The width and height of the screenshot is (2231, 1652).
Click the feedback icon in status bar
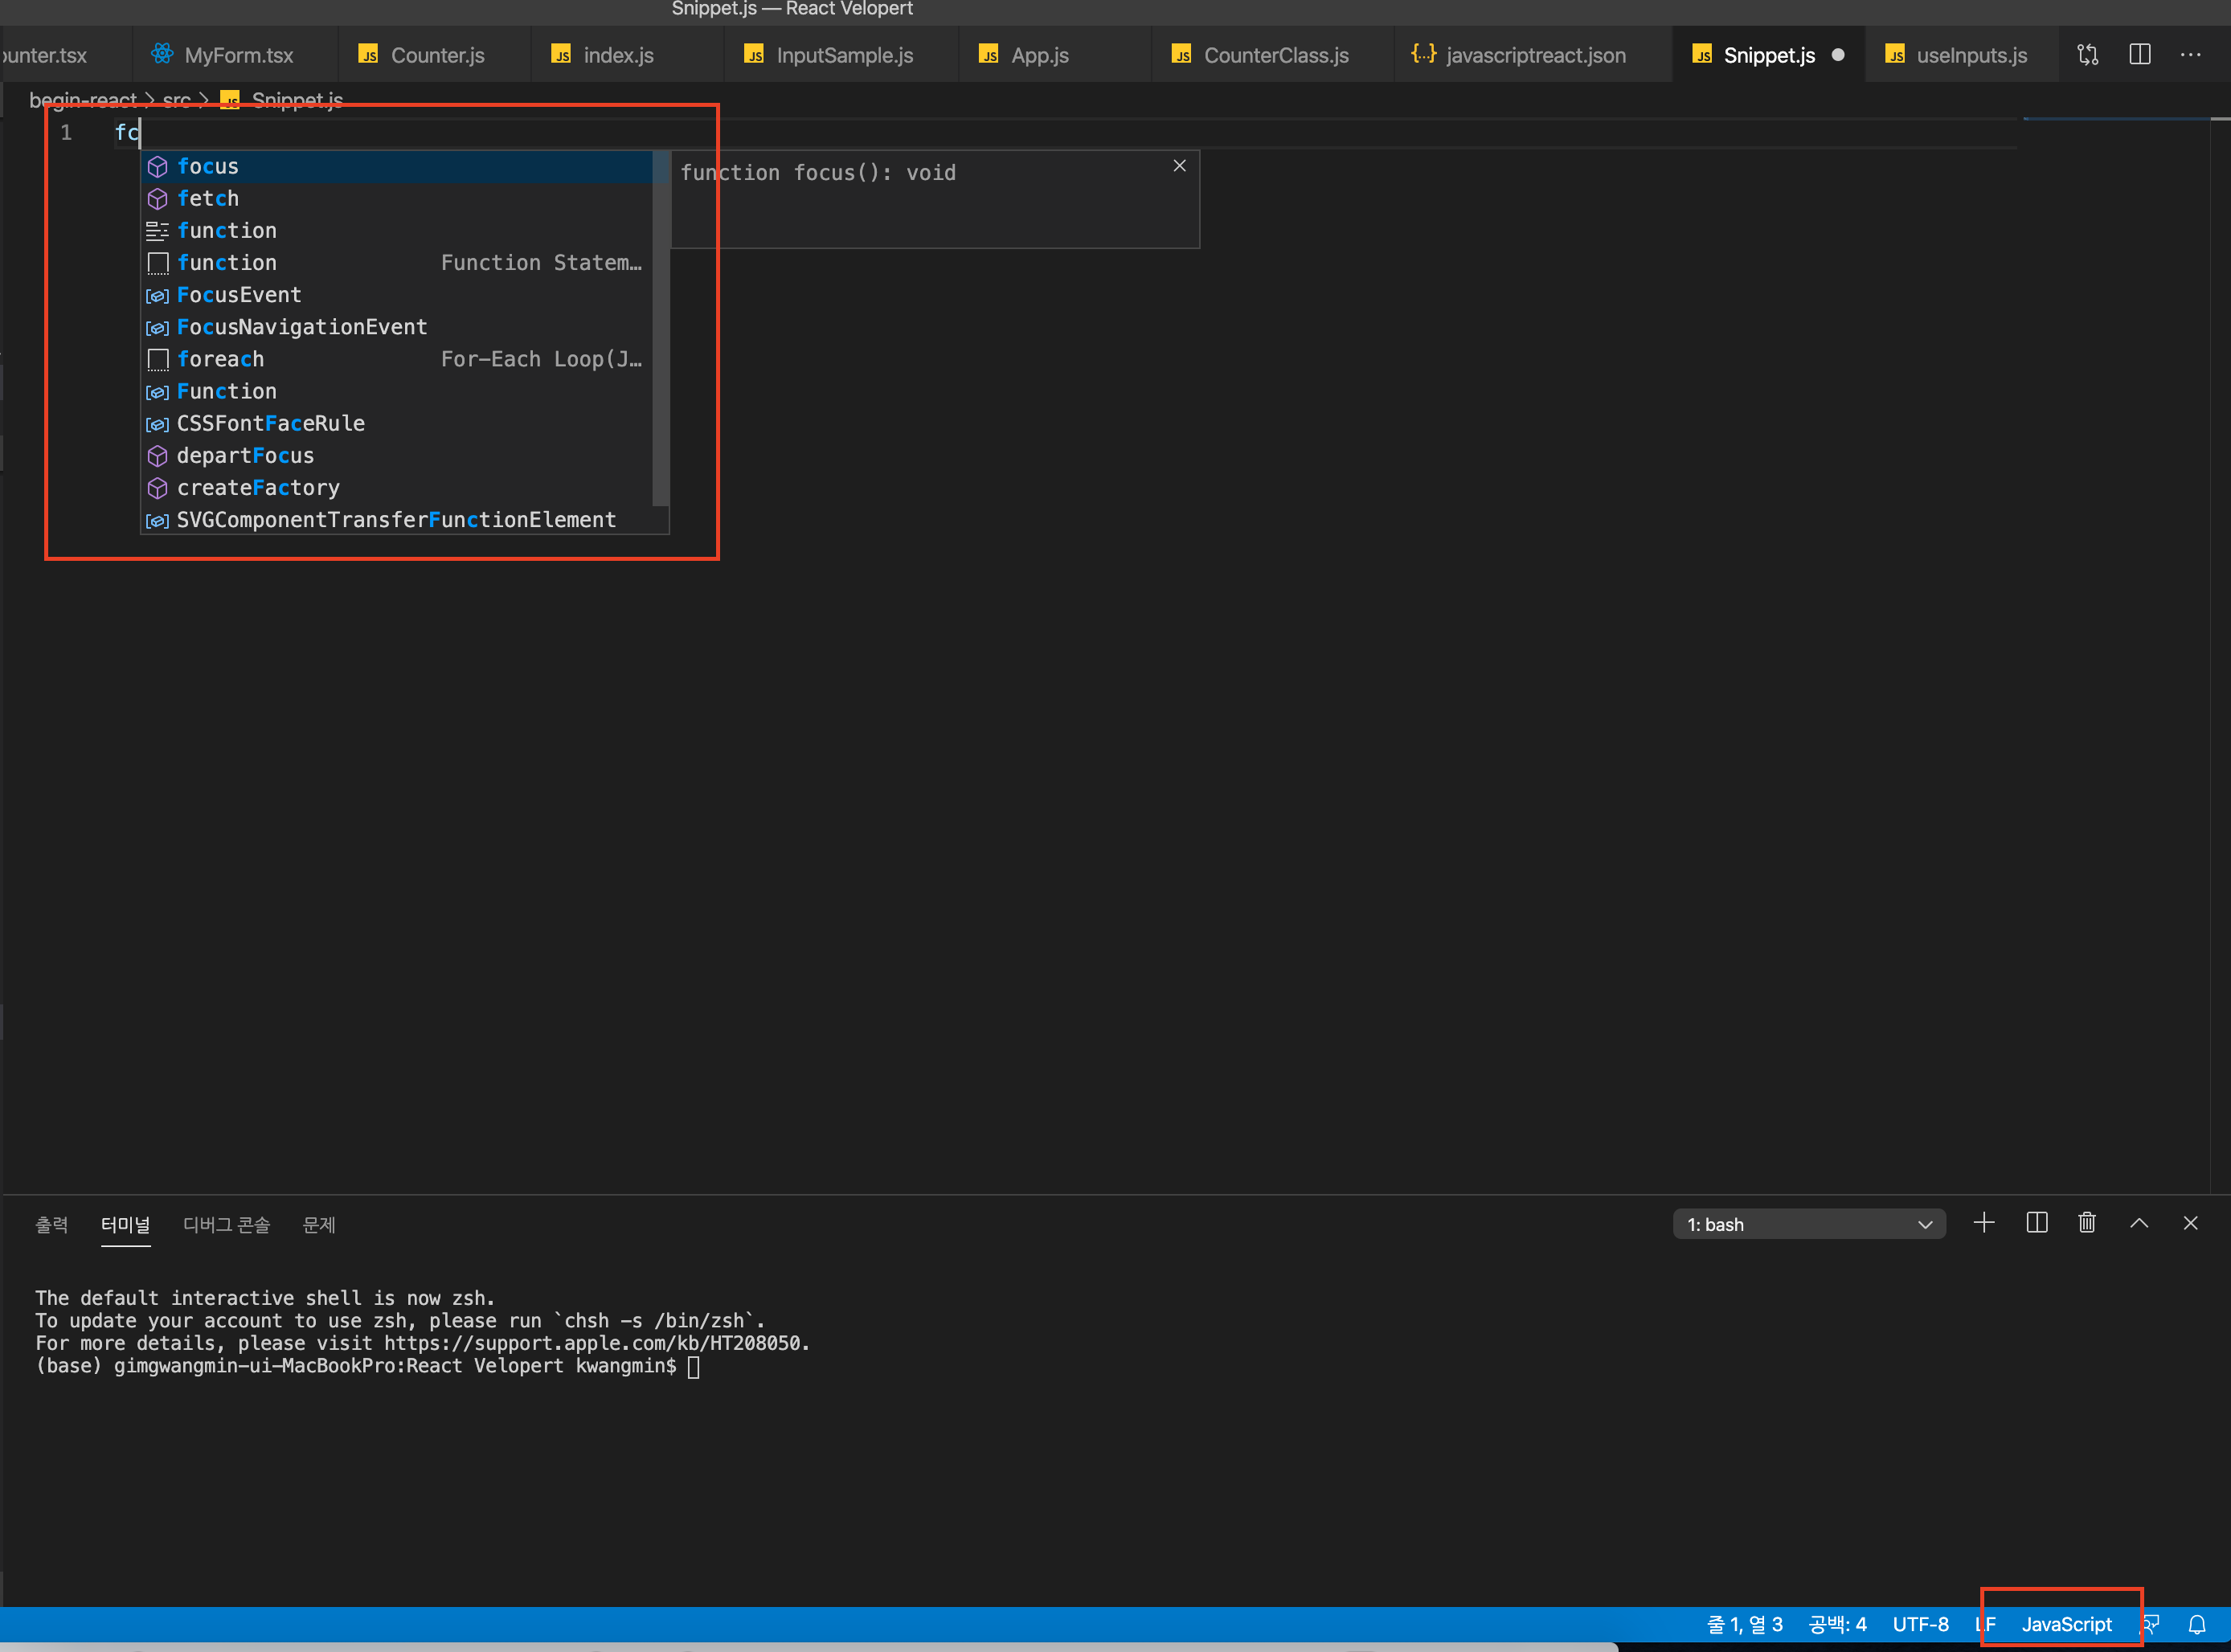tap(2151, 1625)
